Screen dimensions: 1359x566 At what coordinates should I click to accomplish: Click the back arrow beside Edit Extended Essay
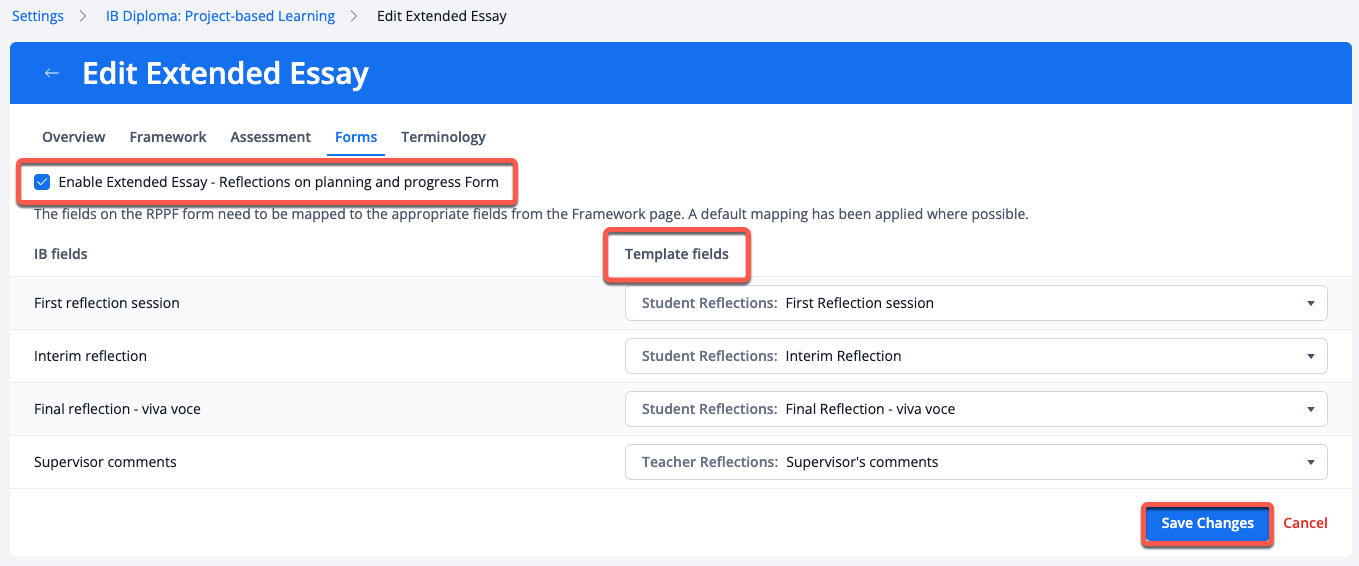click(x=52, y=73)
